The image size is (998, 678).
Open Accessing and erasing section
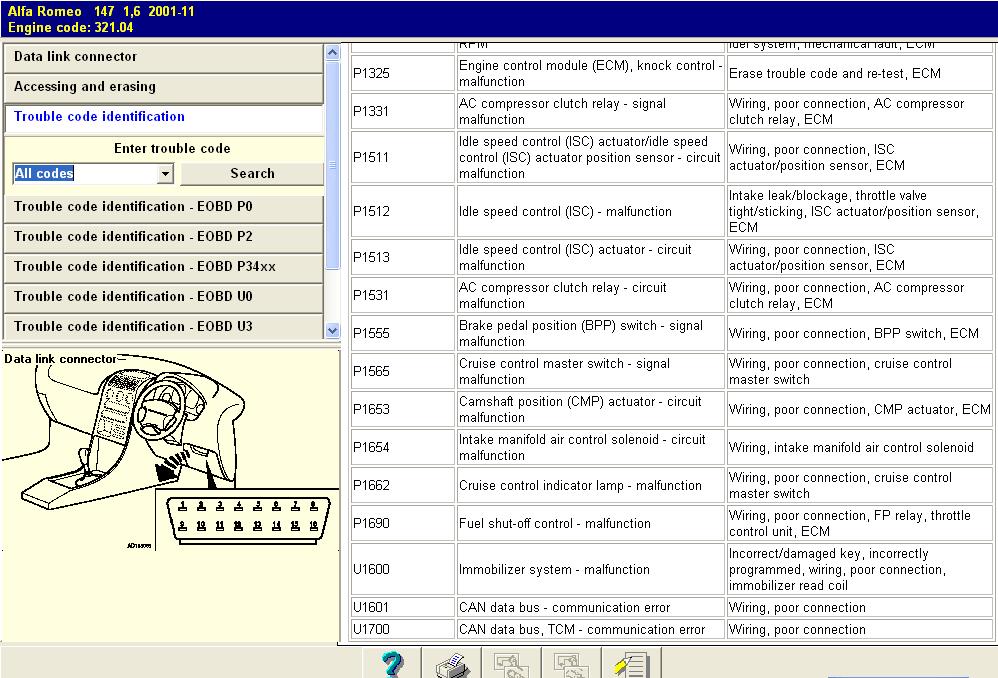pos(164,87)
